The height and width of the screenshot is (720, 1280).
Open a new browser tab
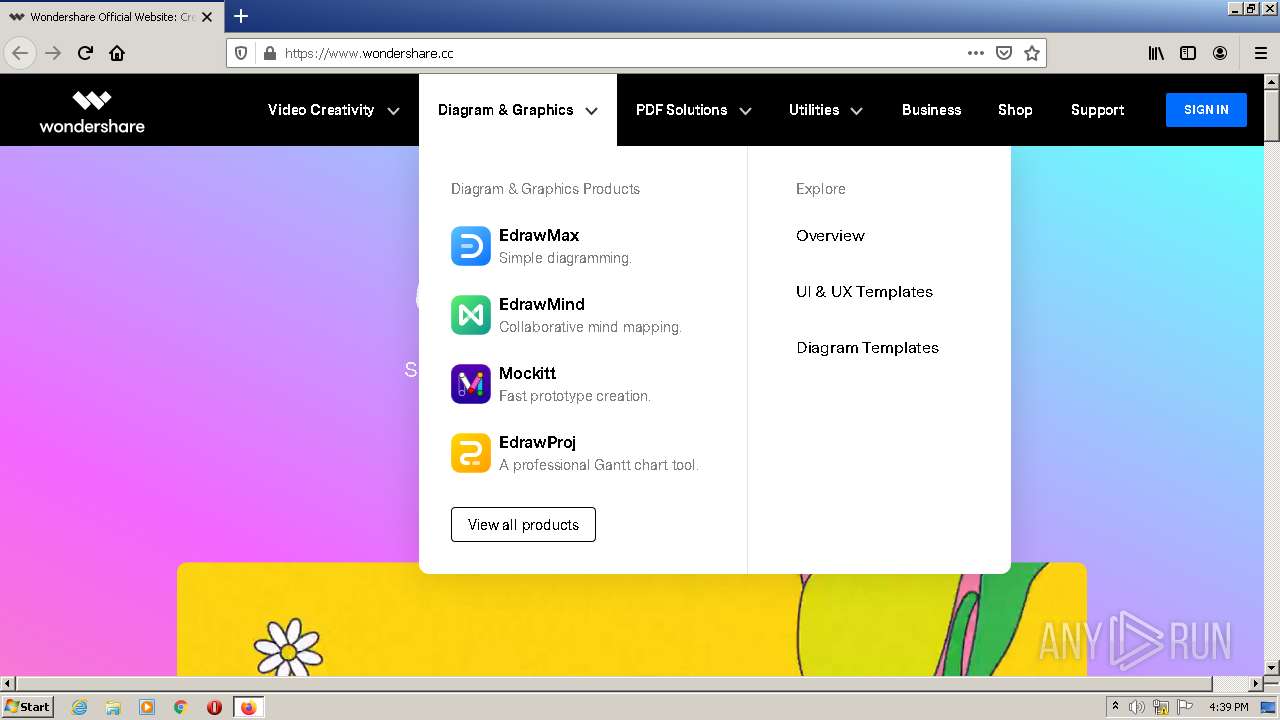pos(241,16)
